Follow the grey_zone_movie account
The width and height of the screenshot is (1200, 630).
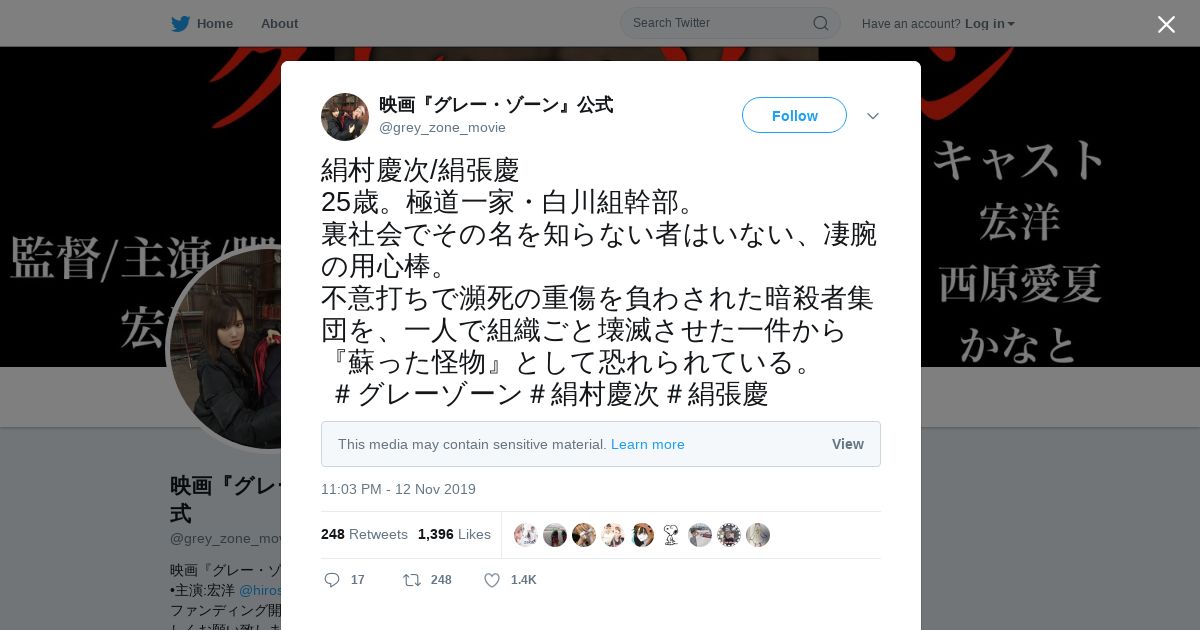click(x=794, y=116)
